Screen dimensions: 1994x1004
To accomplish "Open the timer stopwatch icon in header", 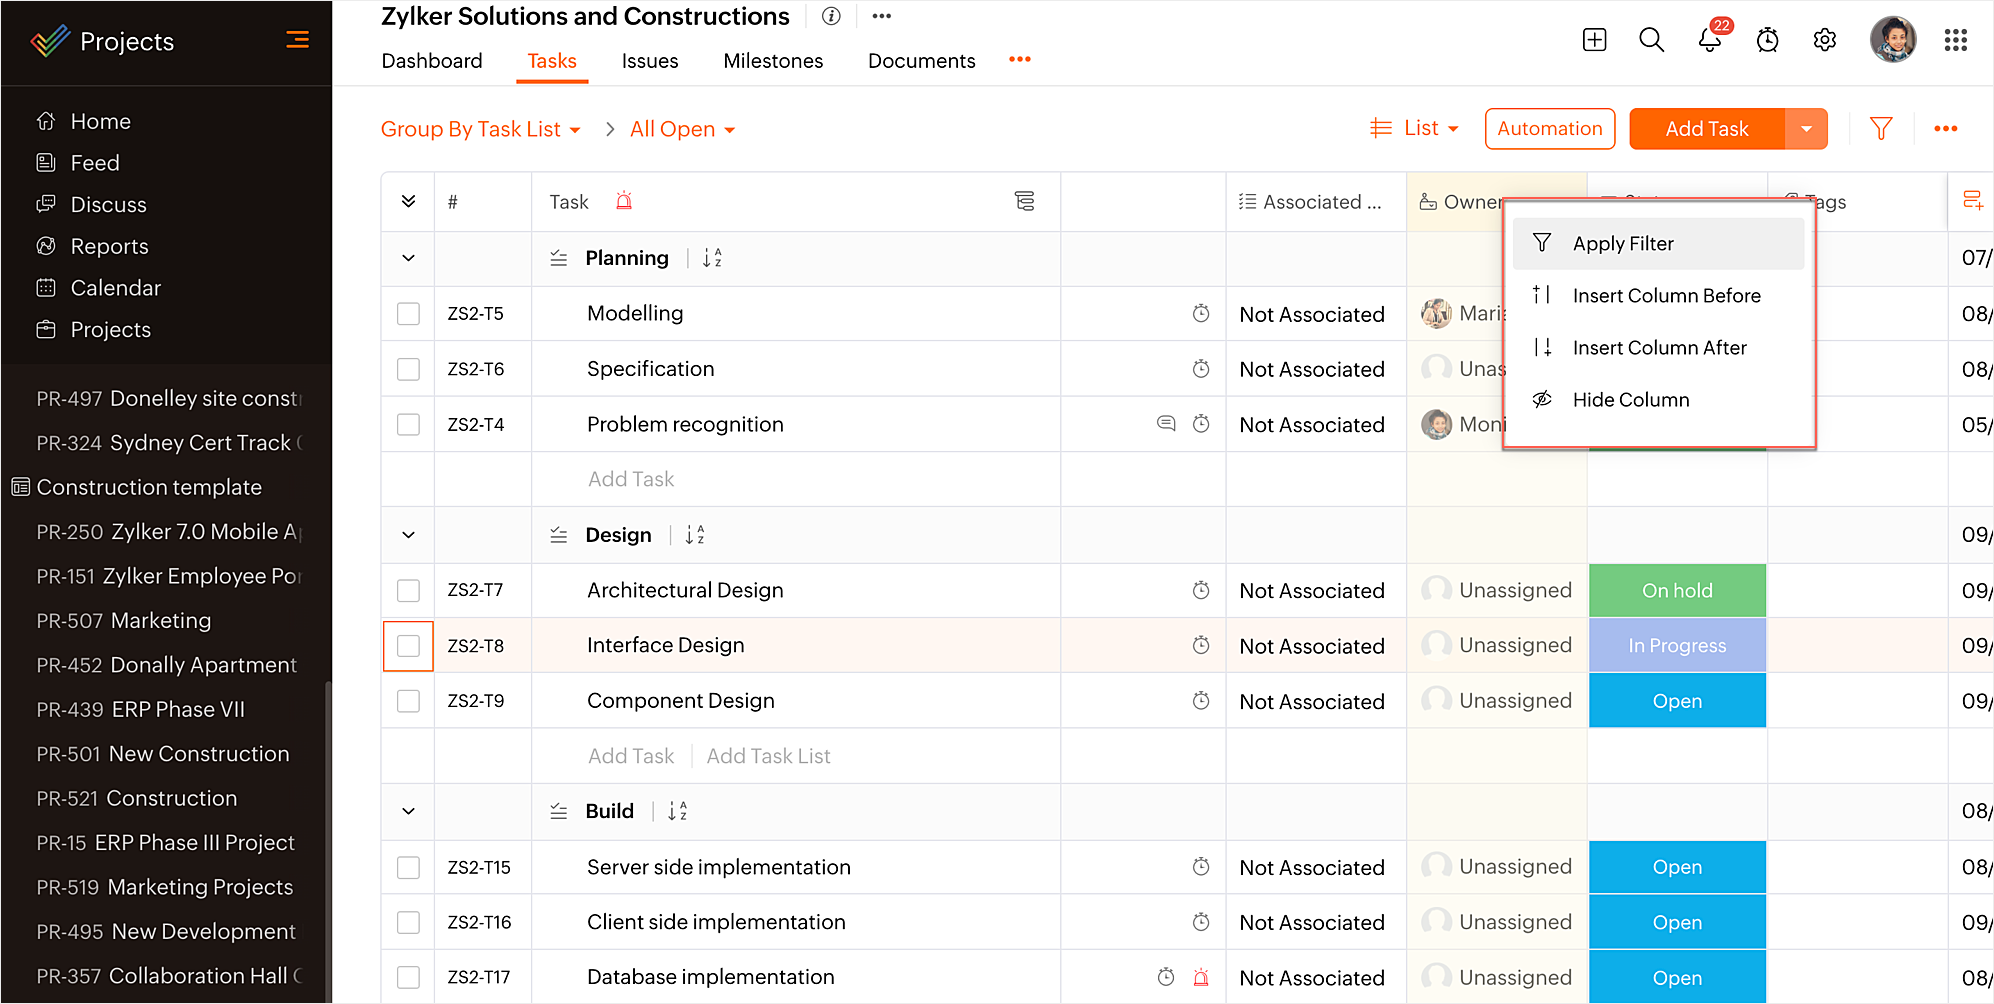I will pos(1767,40).
